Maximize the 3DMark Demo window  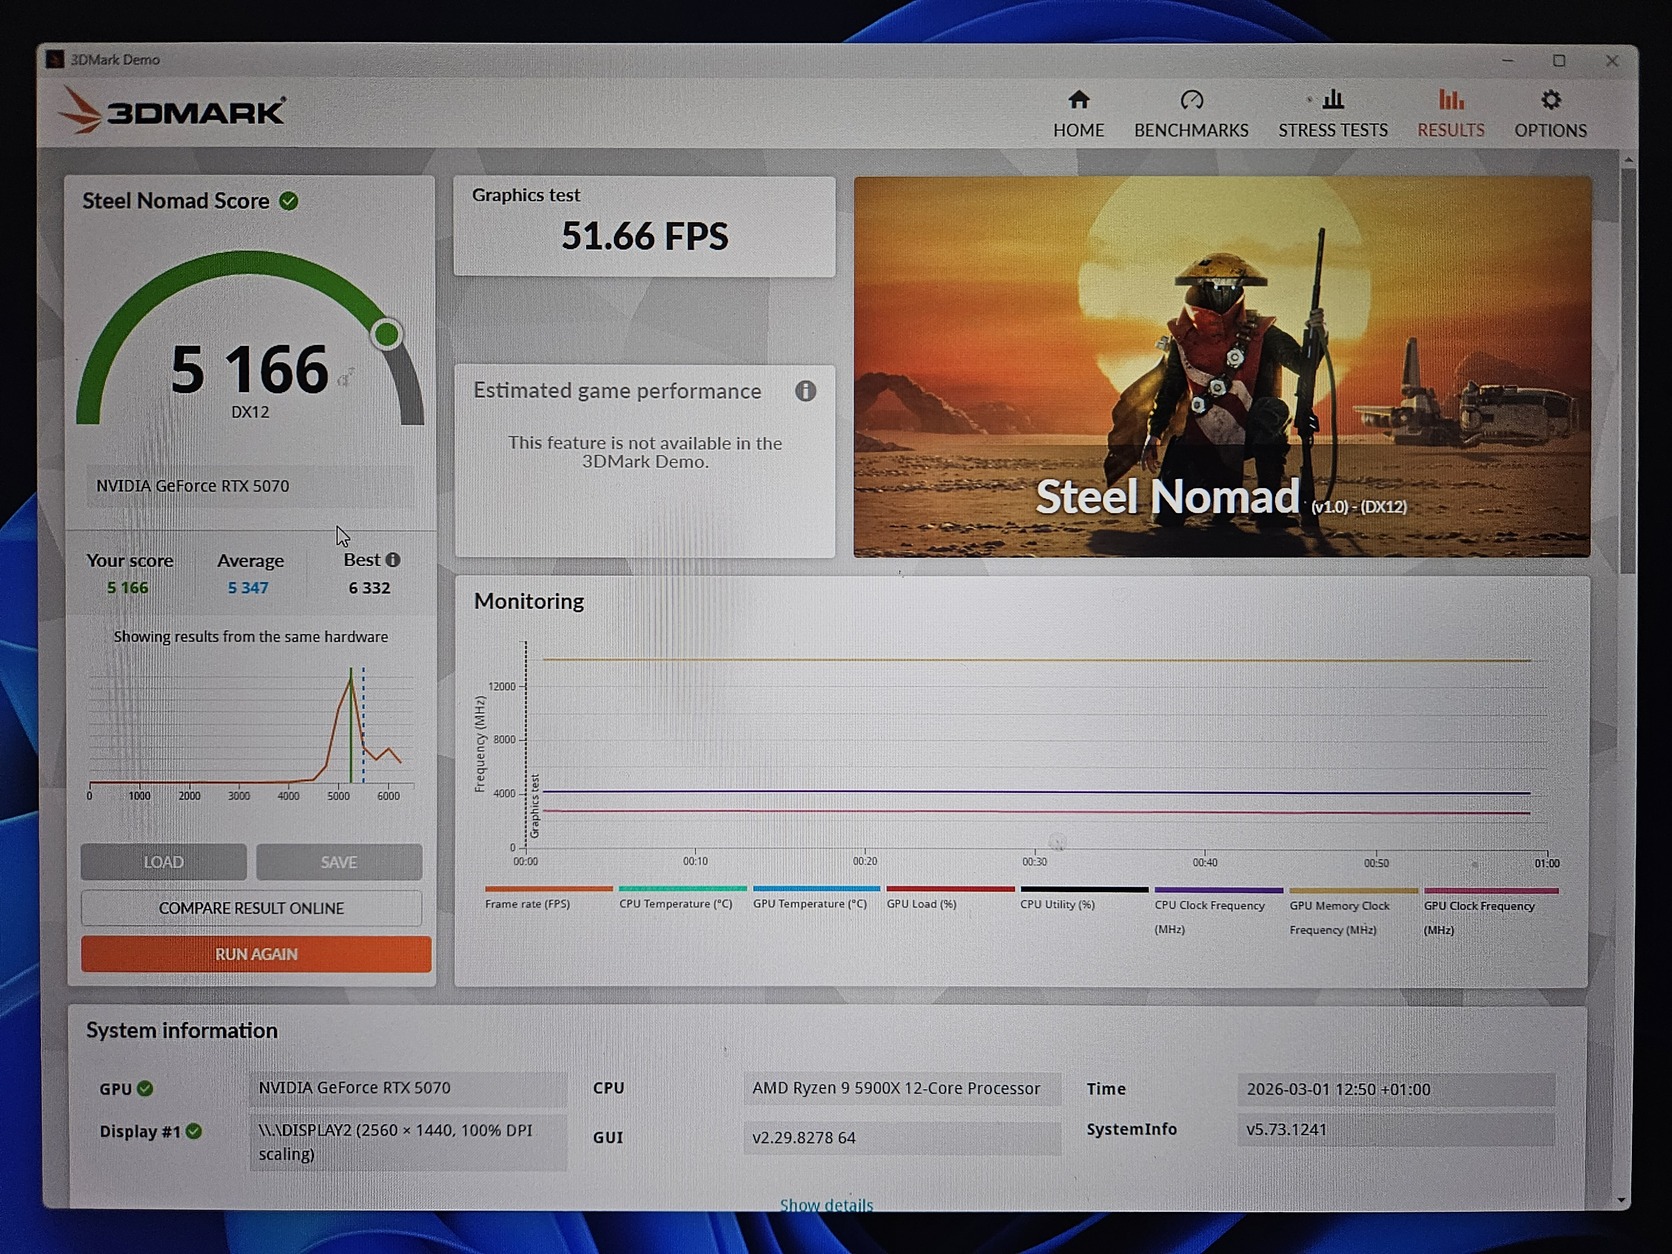click(x=1559, y=60)
